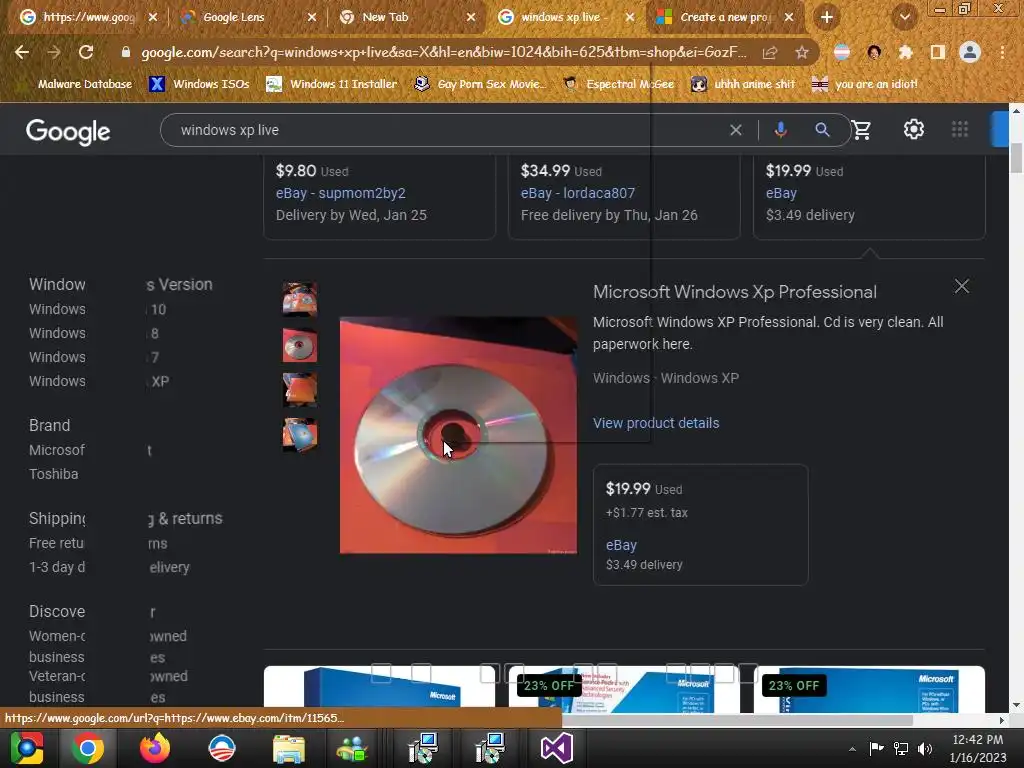The width and height of the screenshot is (1024, 768).
Task: Clear the search box with the X icon
Action: pos(735,130)
